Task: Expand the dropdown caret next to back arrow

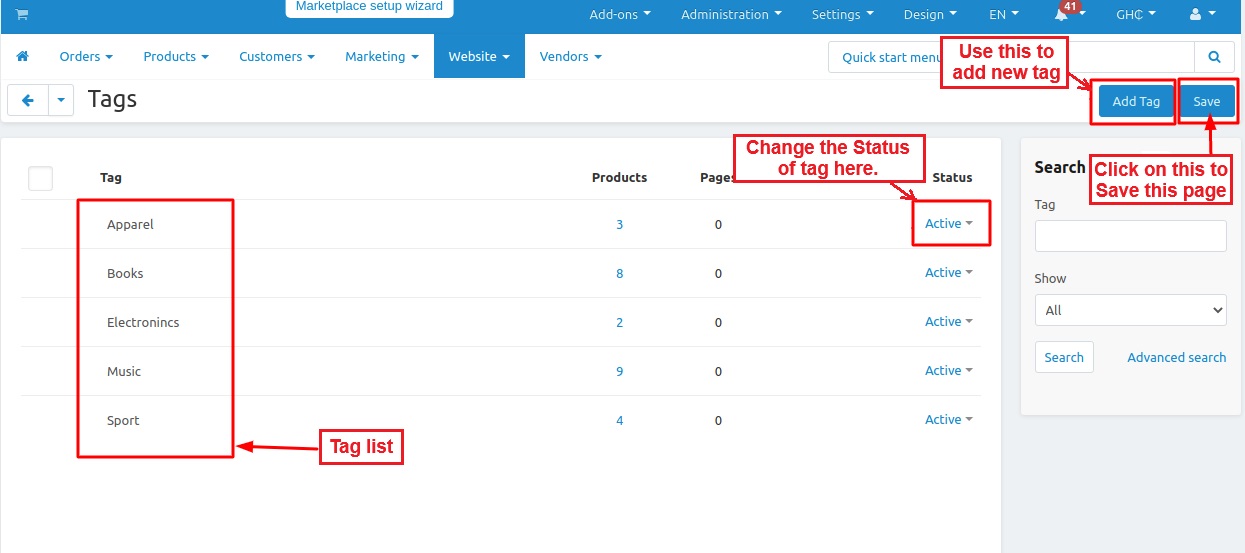Action: [62, 100]
